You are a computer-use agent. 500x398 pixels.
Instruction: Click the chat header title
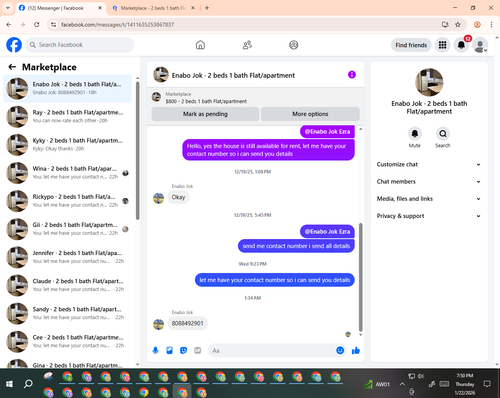tap(233, 75)
